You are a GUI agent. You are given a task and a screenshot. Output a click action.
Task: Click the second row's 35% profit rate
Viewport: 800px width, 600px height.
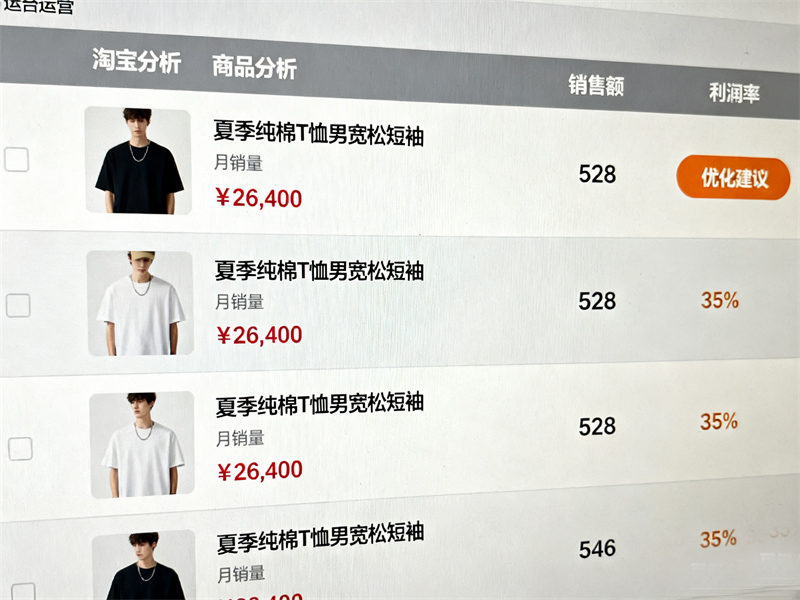719,300
